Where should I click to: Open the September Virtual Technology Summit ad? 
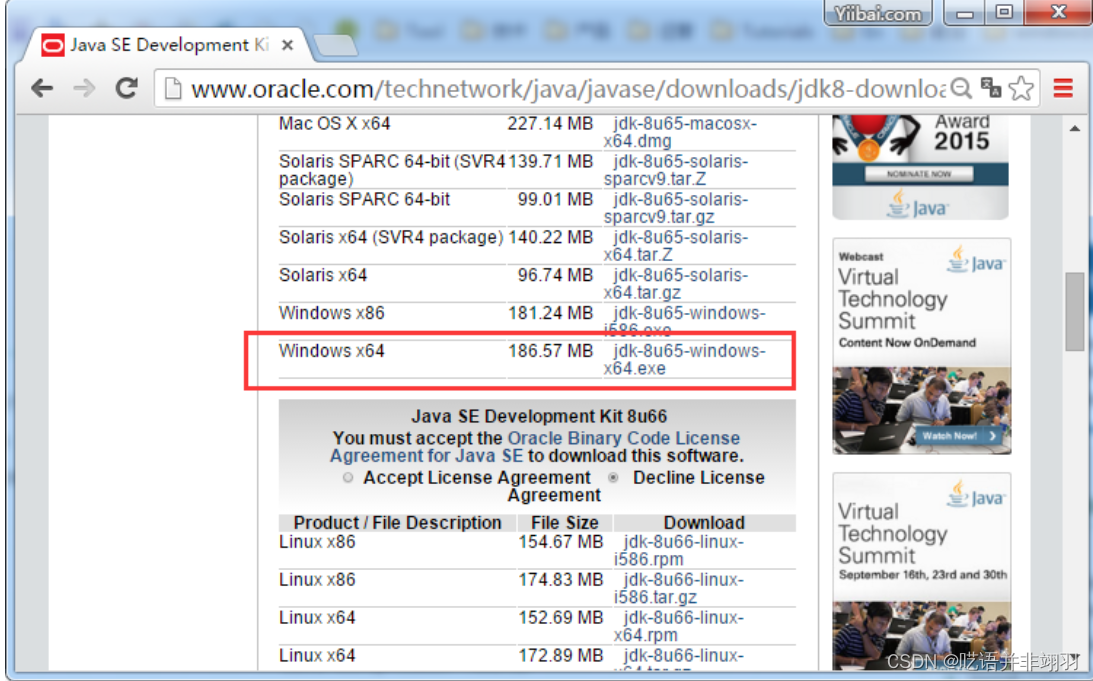point(922,572)
